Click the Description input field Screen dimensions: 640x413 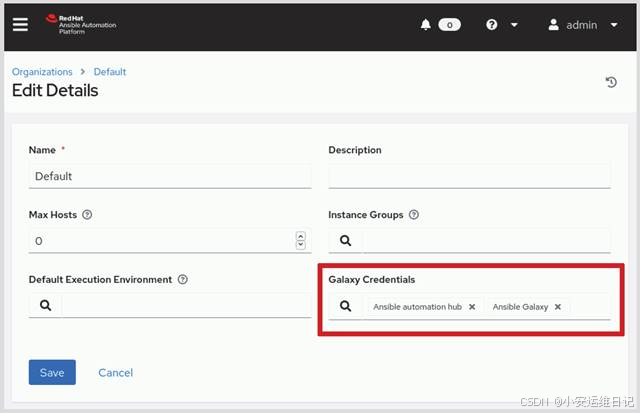point(469,175)
